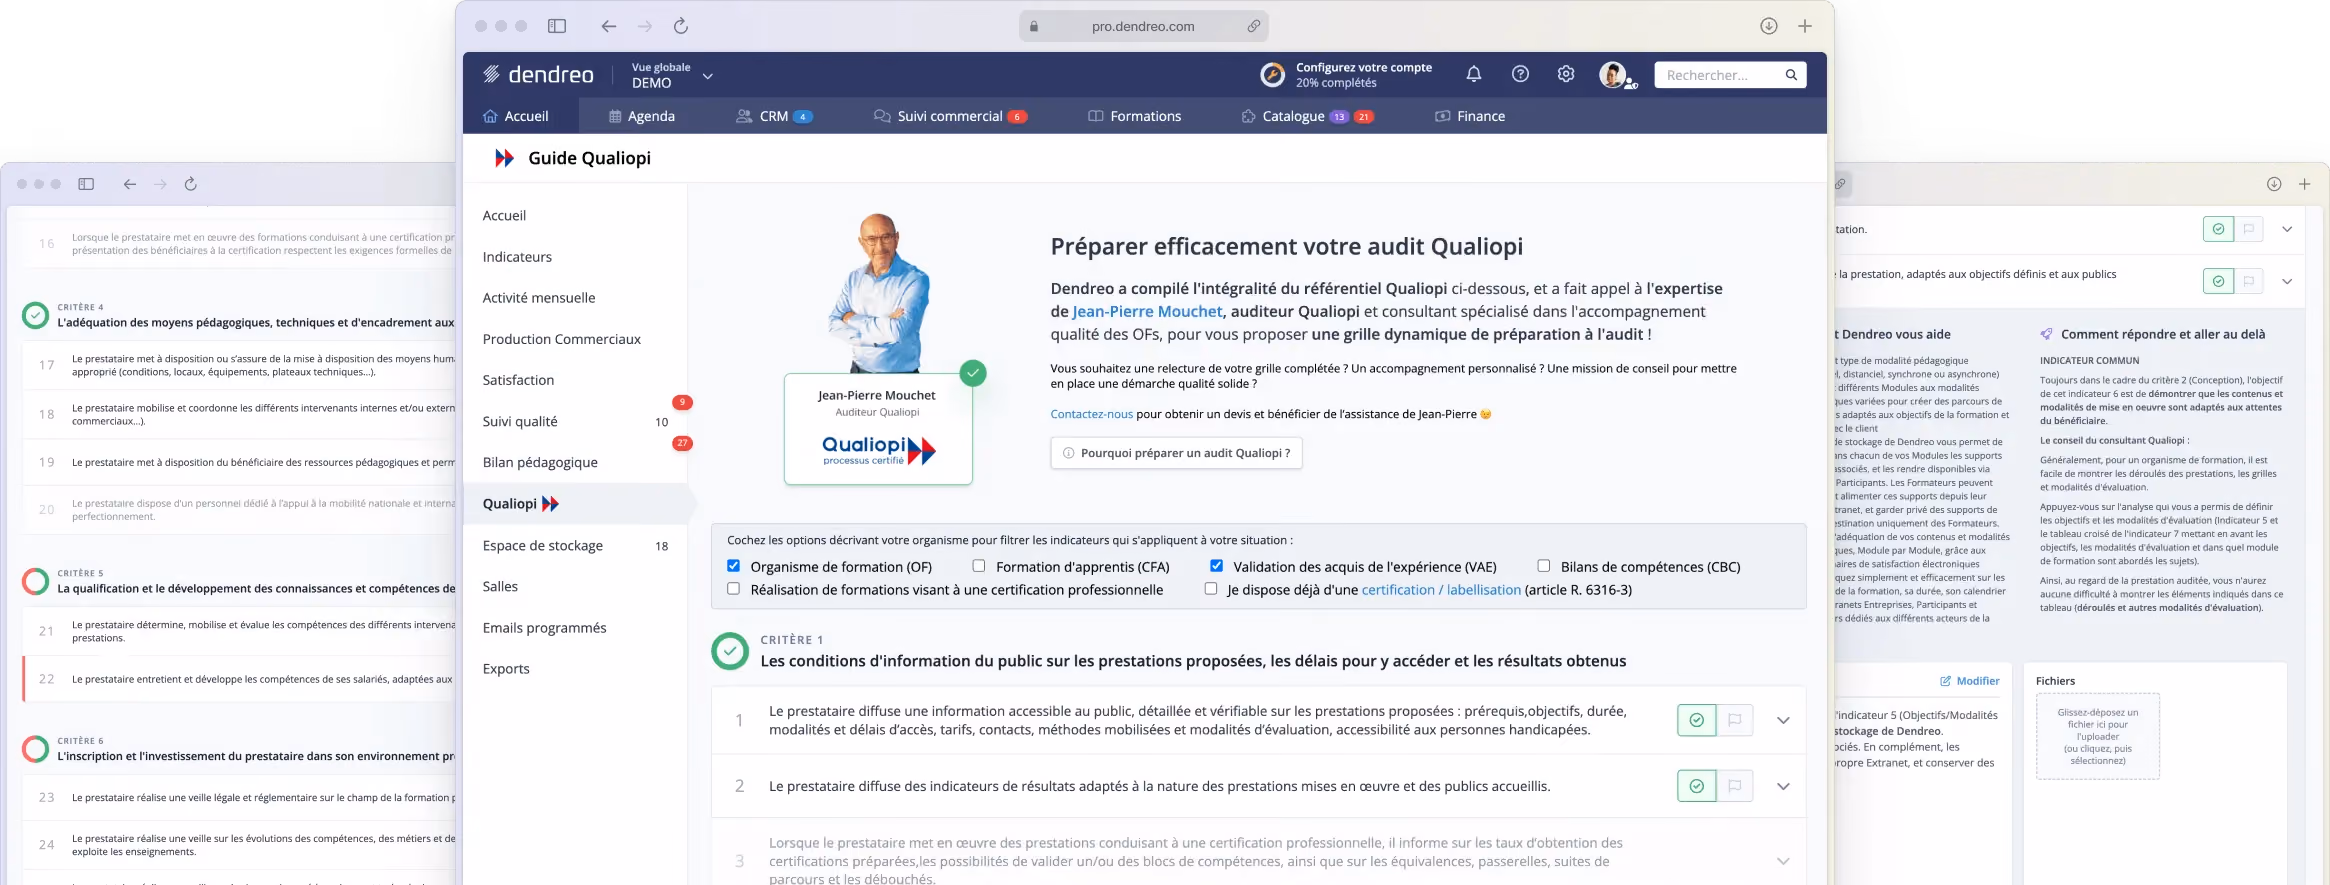Click the Rechercher search field
Image resolution: width=2330 pixels, height=885 pixels.
tap(1730, 75)
